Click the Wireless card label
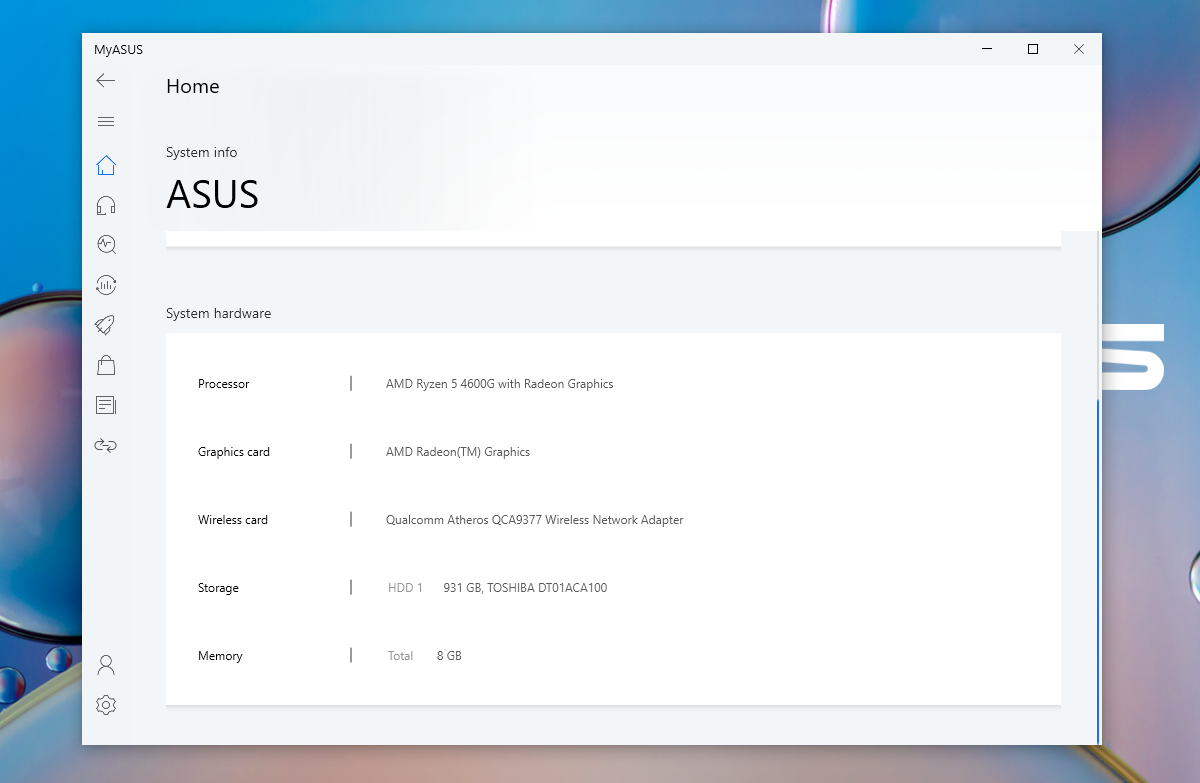This screenshot has width=1200, height=783. pyautogui.click(x=233, y=520)
